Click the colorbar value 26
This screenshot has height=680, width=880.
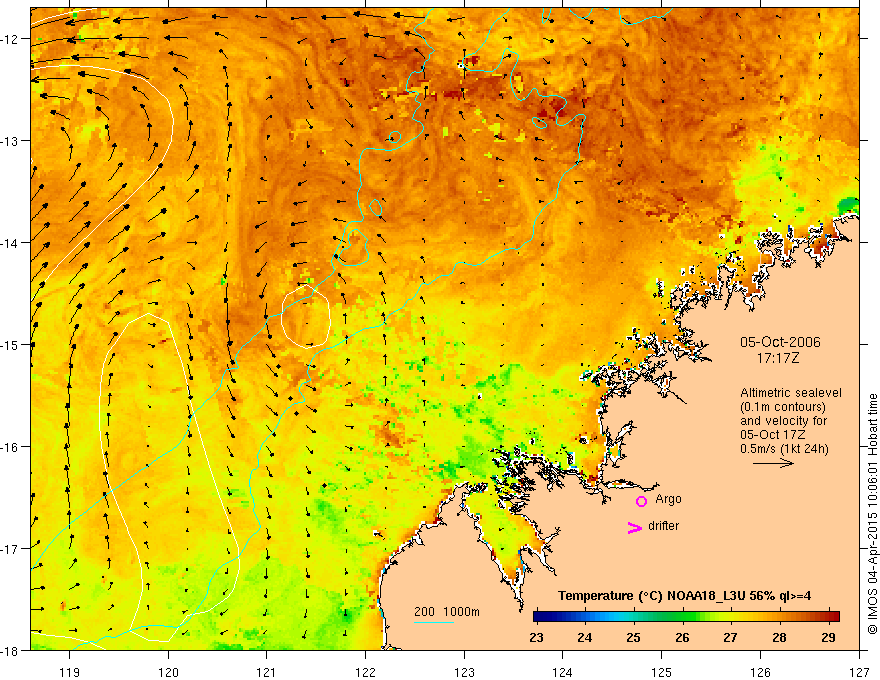(x=682, y=637)
